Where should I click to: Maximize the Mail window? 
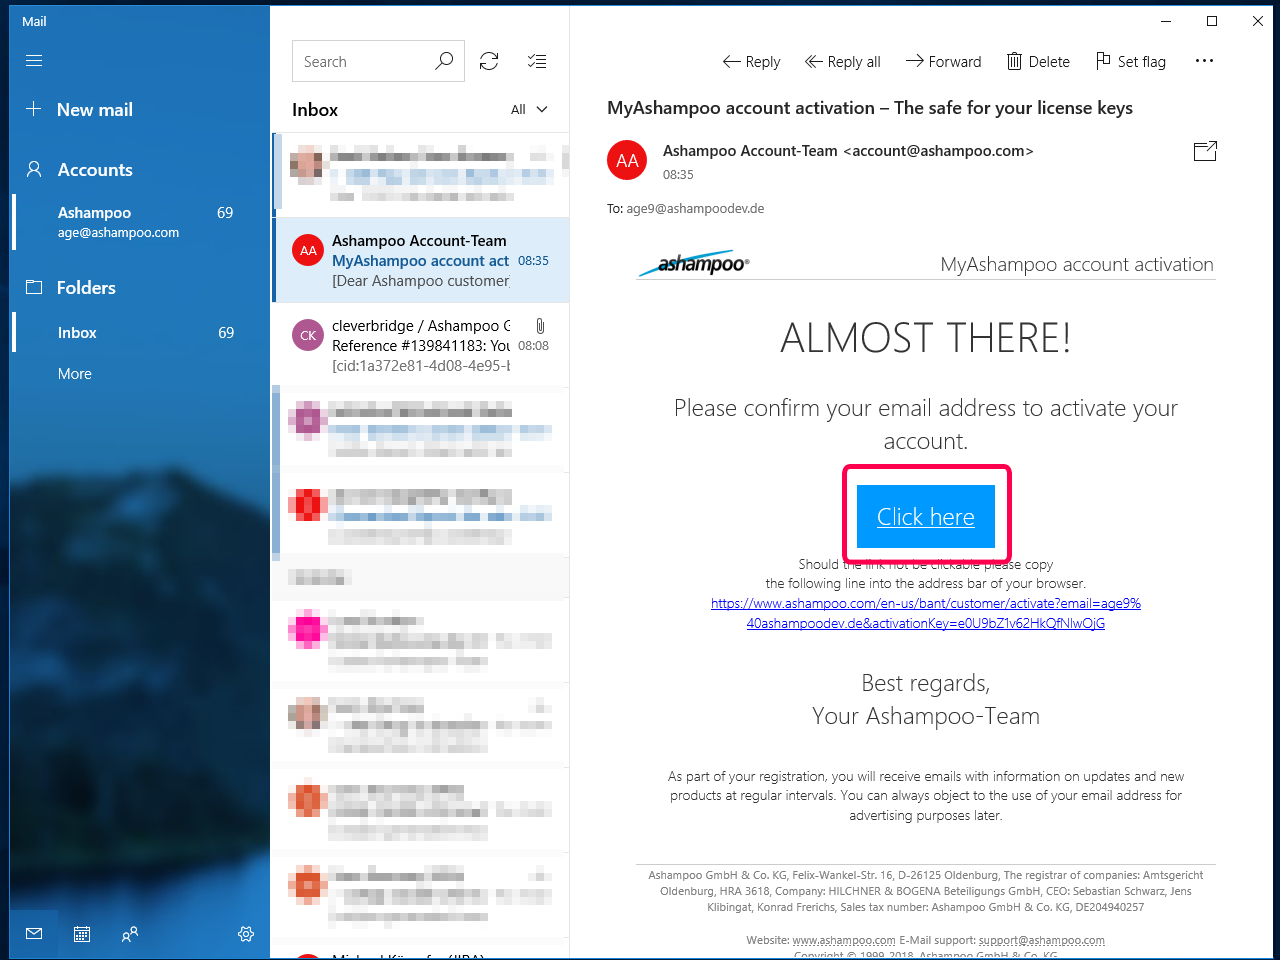pyautogui.click(x=1212, y=21)
